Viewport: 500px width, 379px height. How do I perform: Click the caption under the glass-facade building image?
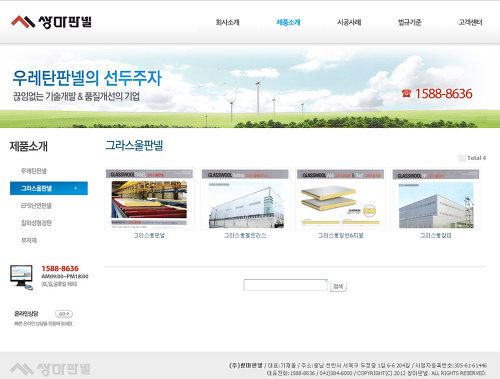pyautogui.click(x=245, y=235)
